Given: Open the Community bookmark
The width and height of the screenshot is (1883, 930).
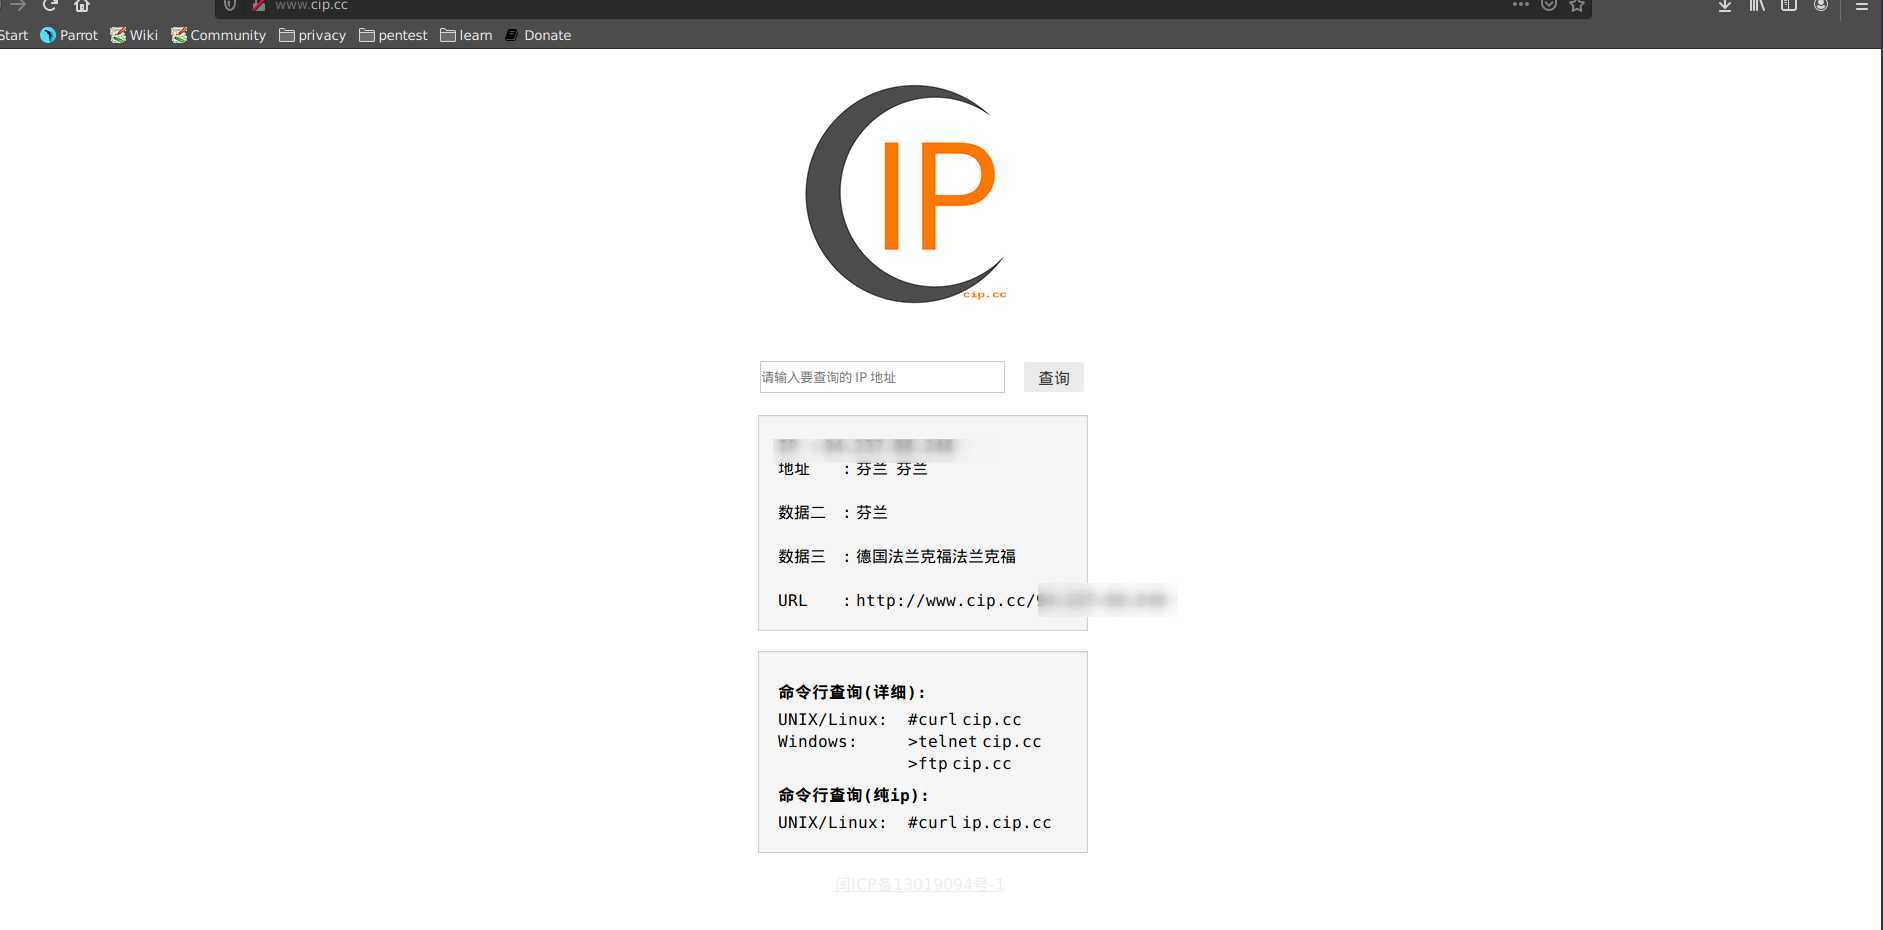Looking at the screenshot, I should coord(218,35).
